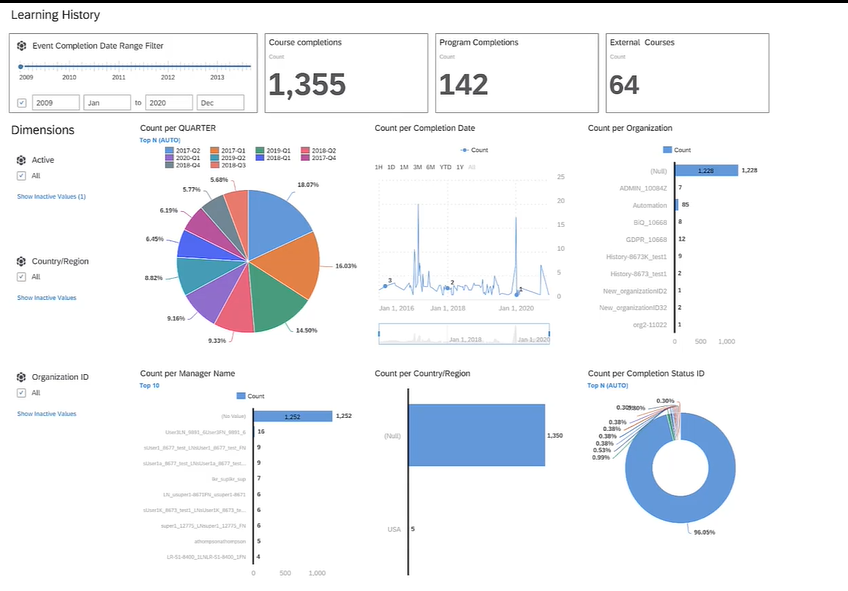Click Show Inactive Values (1) link under Active
This screenshot has width=848, height=591.
(51, 197)
